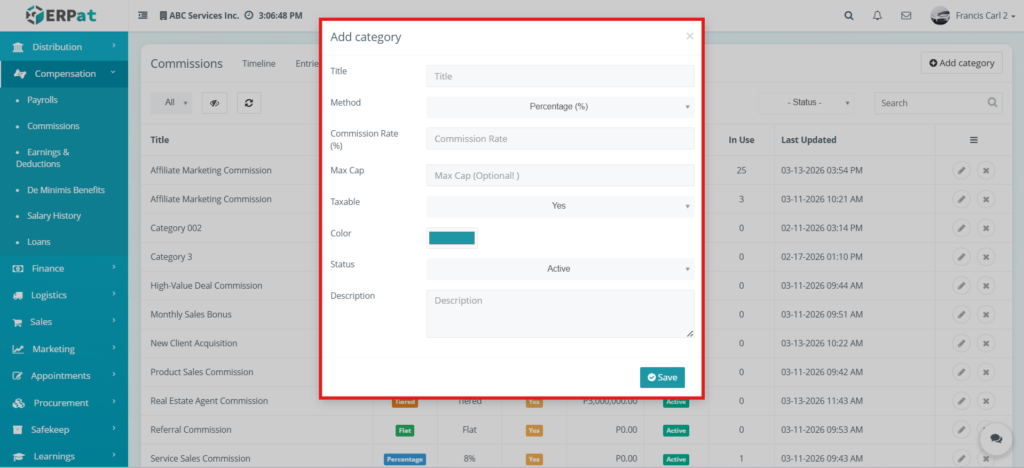Open the Taxable dropdown
This screenshot has height=468, width=1024.
560,206
